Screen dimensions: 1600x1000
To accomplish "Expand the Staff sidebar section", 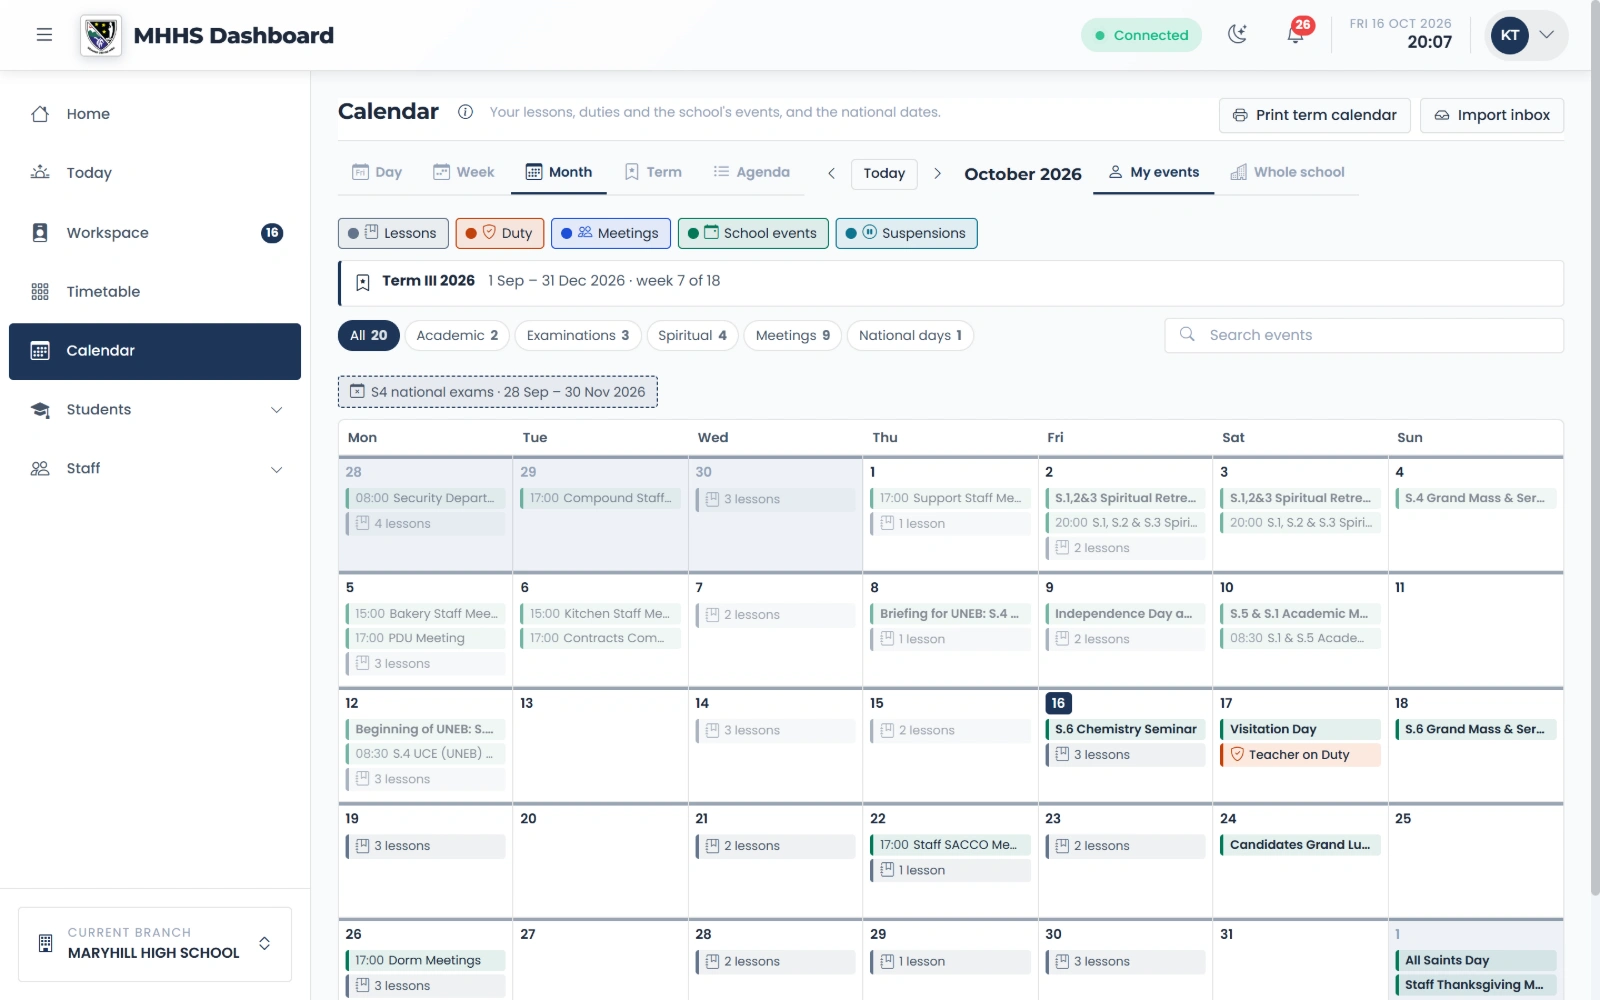I will tap(277, 469).
